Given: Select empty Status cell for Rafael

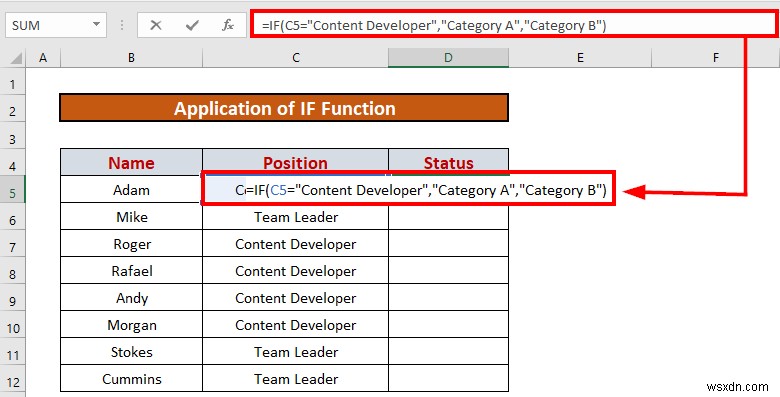Looking at the screenshot, I should coord(448,271).
